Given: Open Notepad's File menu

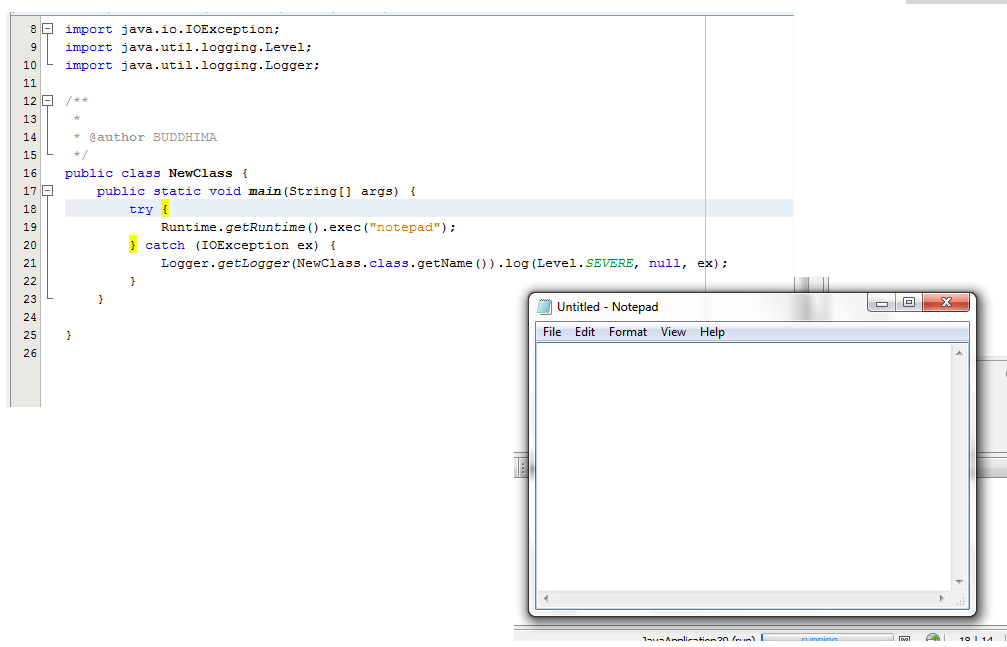Looking at the screenshot, I should 551,332.
